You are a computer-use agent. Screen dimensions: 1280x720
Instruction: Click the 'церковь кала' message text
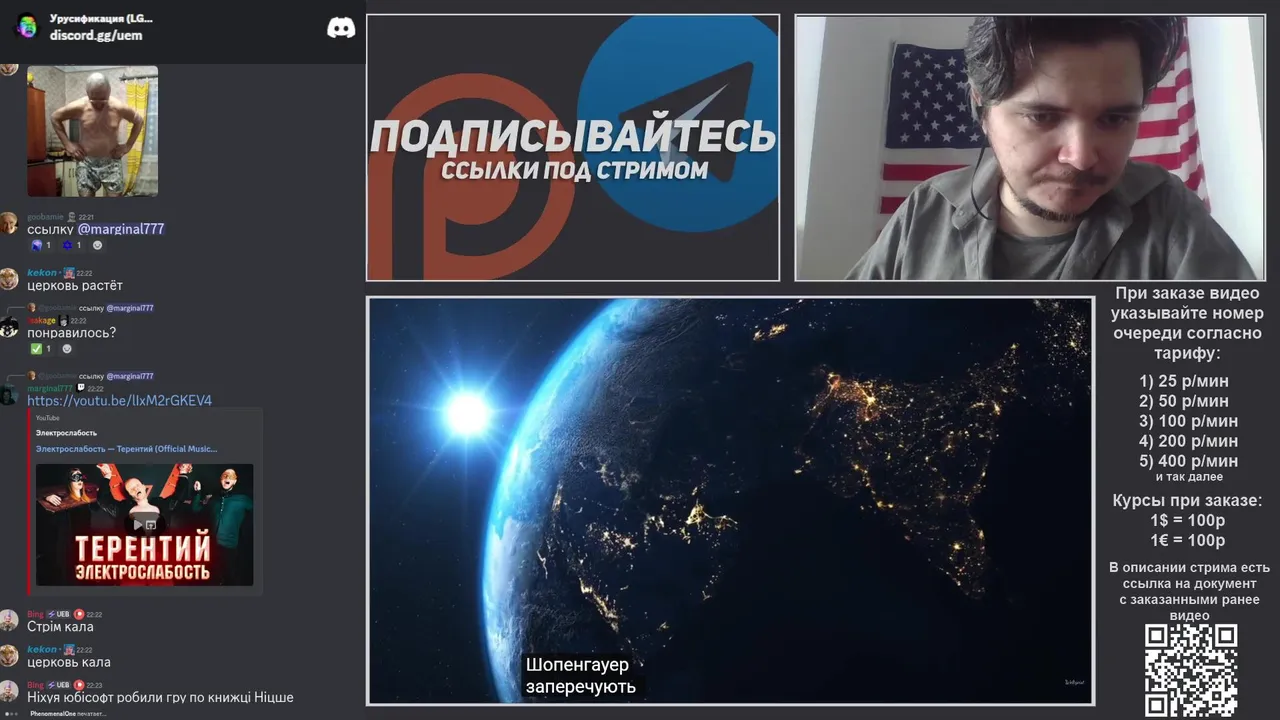(x=69, y=662)
